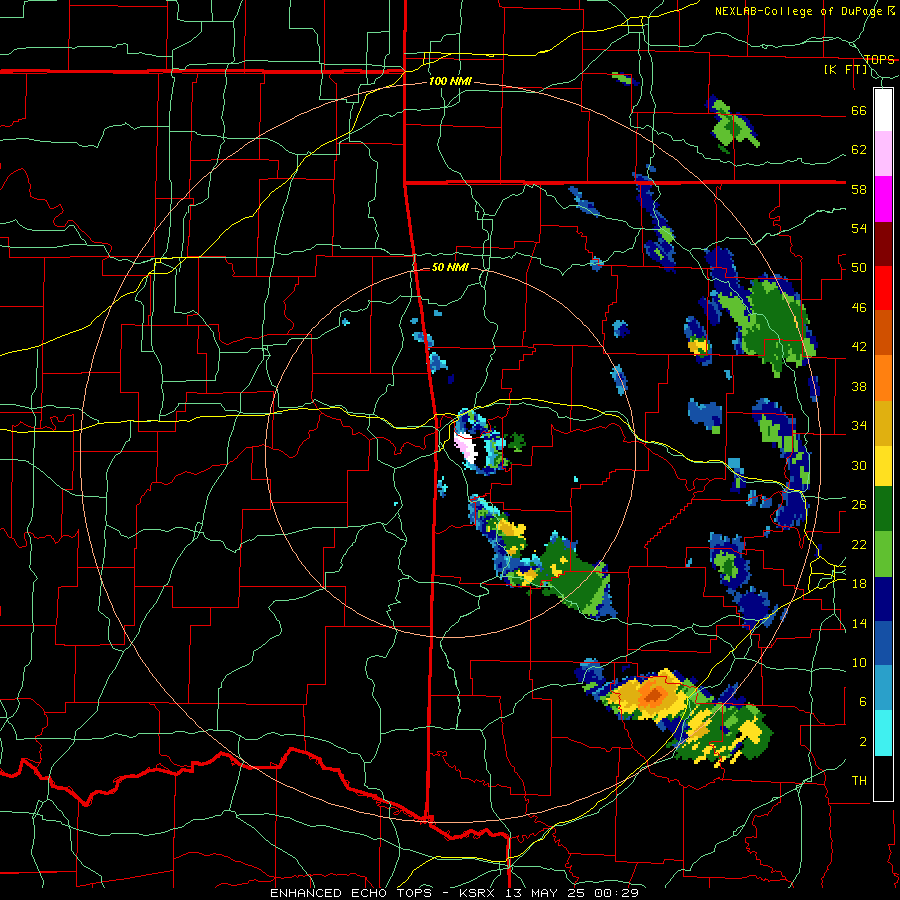Viewport: 900px width, 900px height.
Task: Click the "100 NMI" range ring label
Action: pos(450,82)
